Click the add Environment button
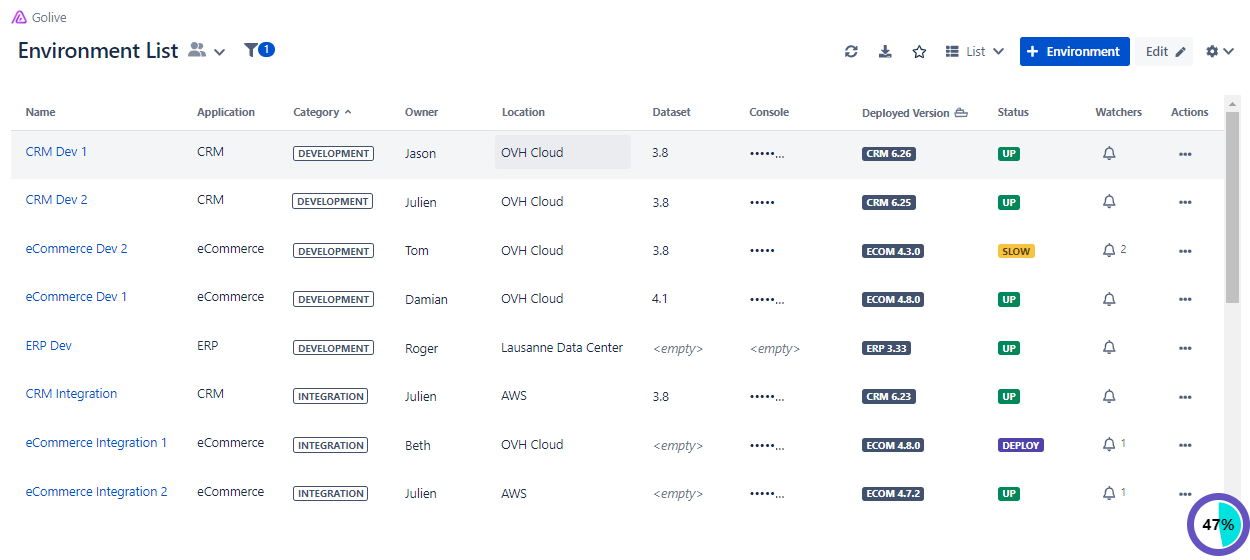This screenshot has height=560, width=1250. pos(1074,52)
